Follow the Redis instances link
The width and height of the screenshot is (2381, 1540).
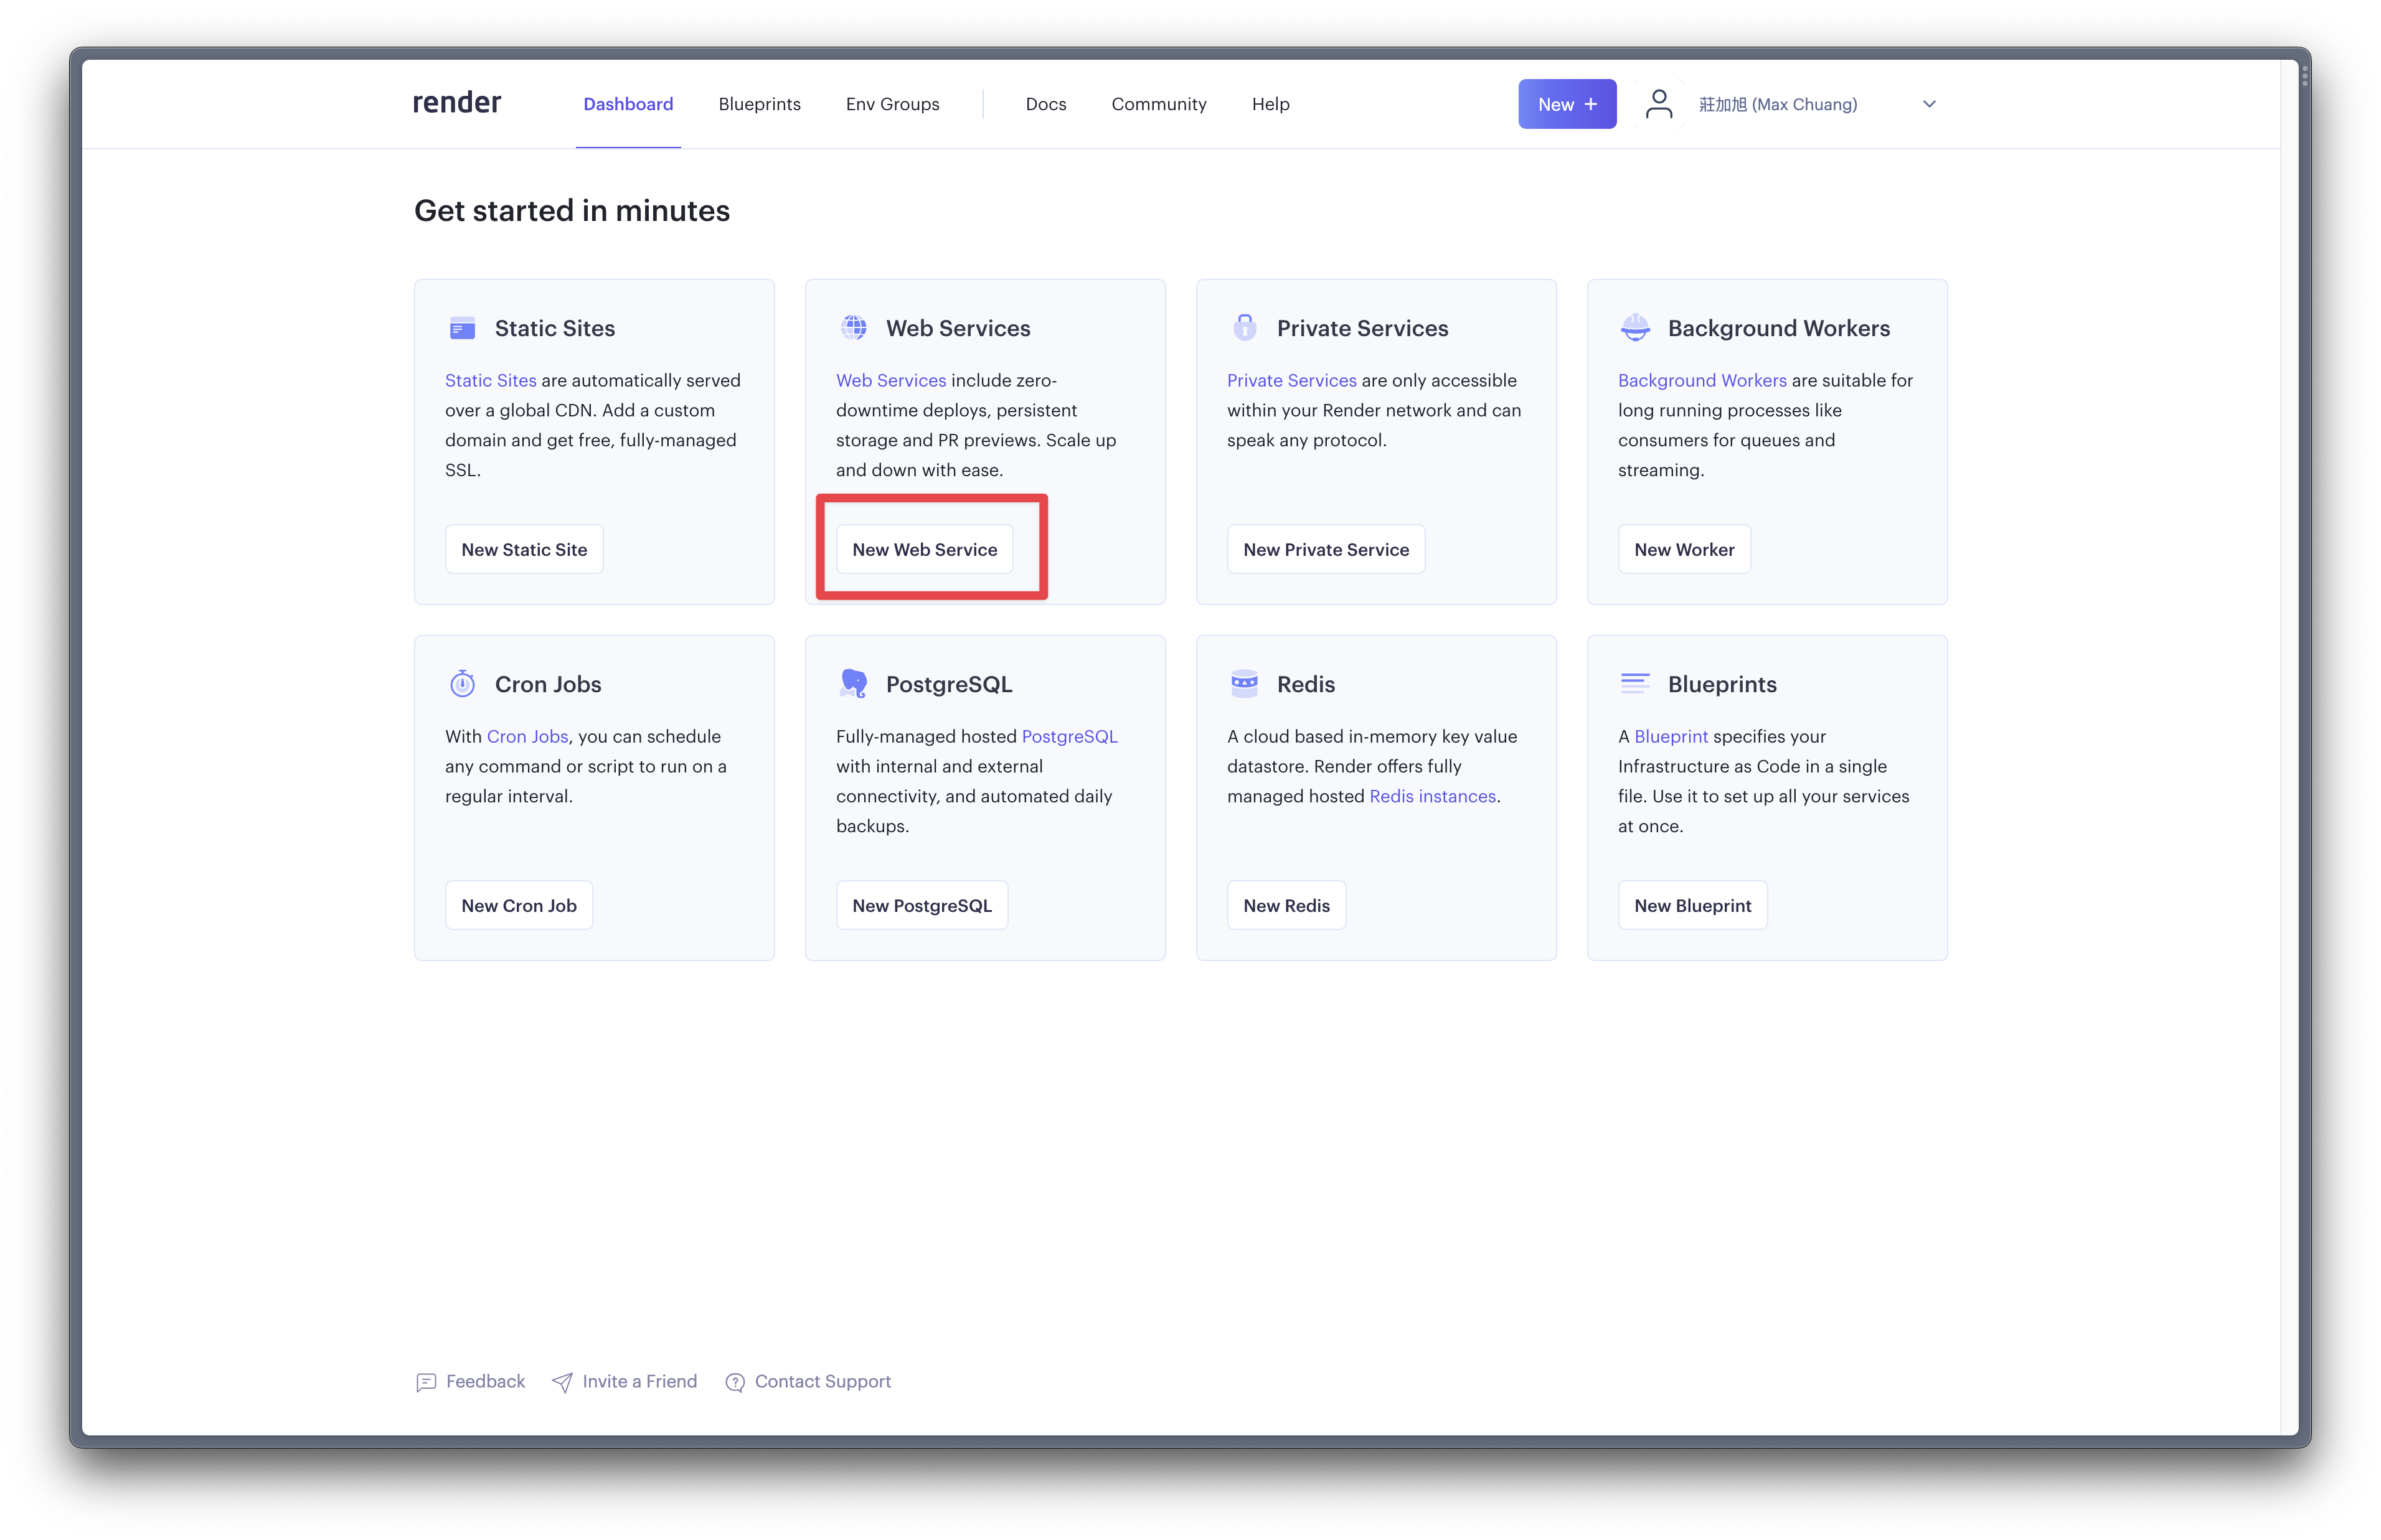[x=1432, y=796]
